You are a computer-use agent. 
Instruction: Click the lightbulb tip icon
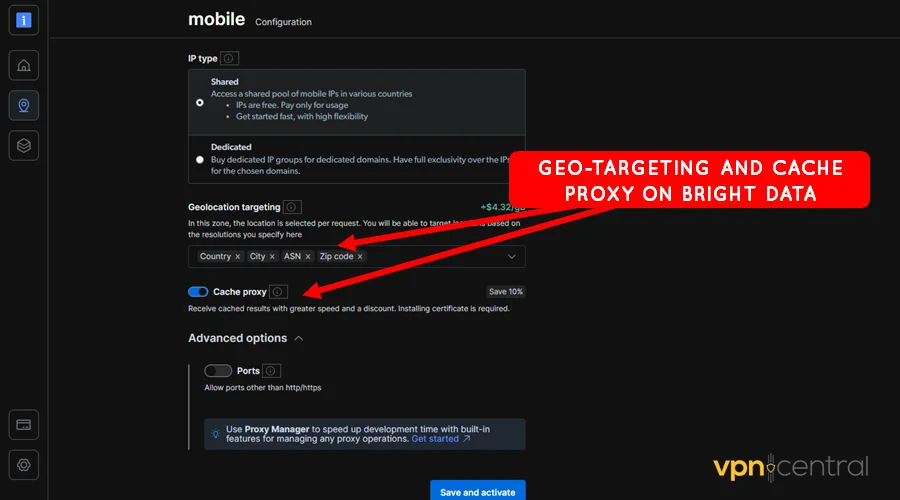point(215,434)
